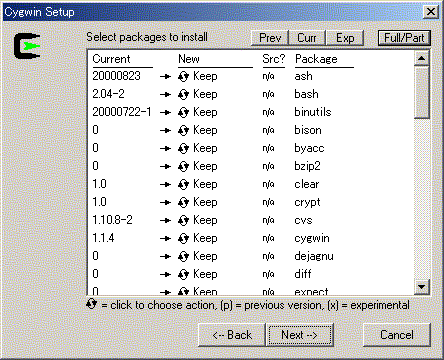Click the package list scroll up arrow

click(x=422, y=59)
